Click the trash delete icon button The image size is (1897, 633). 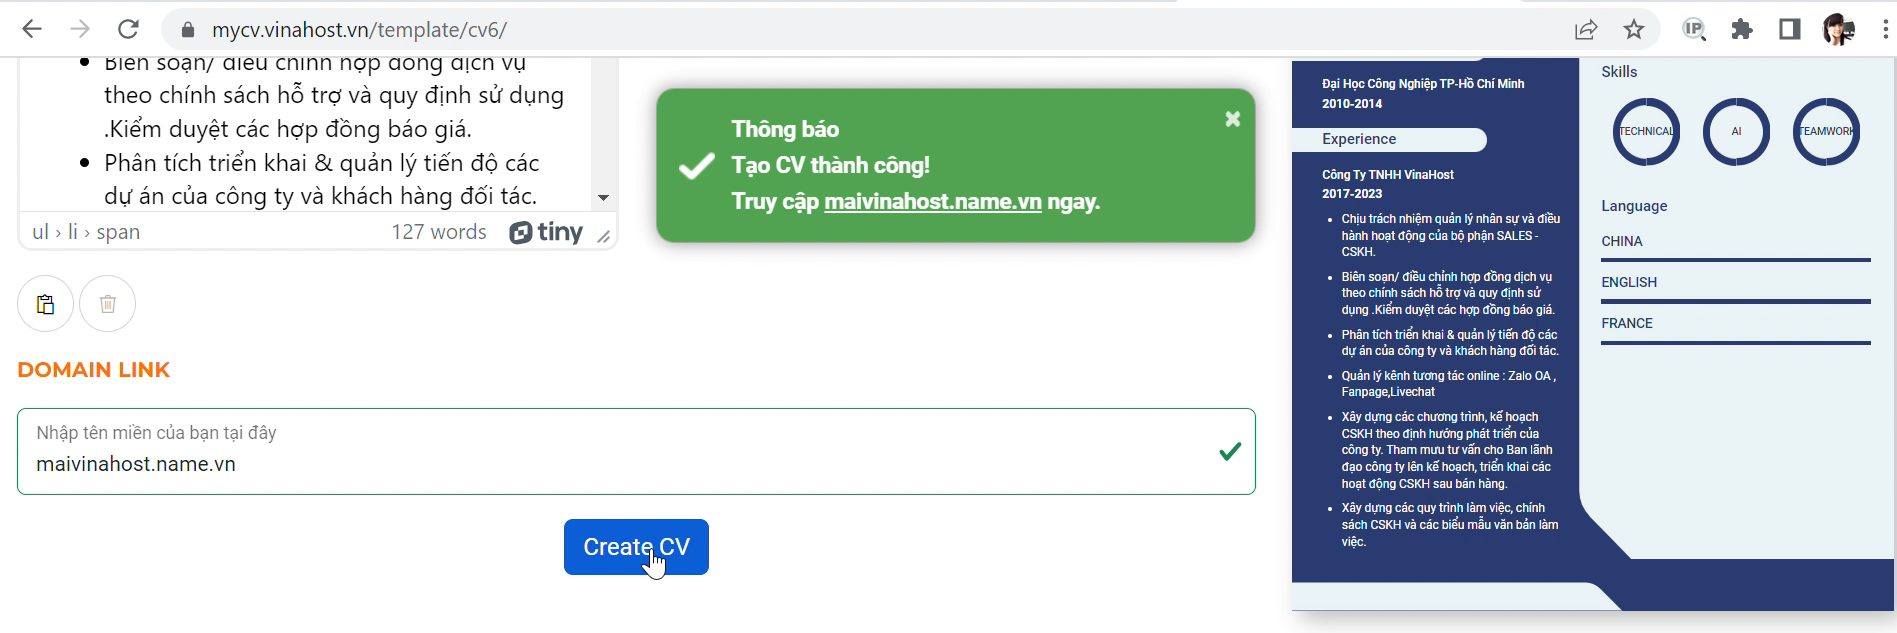click(108, 304)
